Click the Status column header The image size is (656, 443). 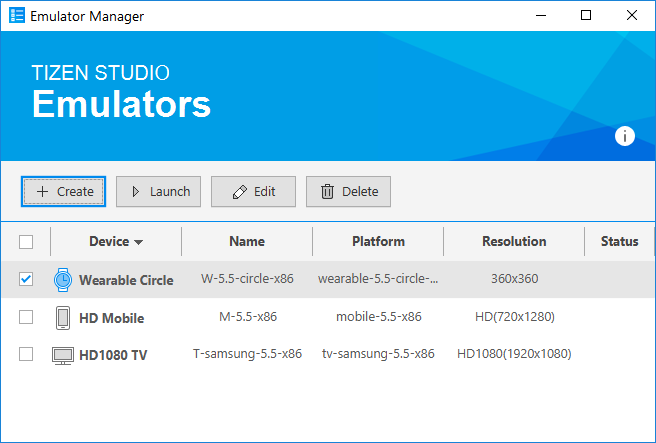click(x=619, y=241)
